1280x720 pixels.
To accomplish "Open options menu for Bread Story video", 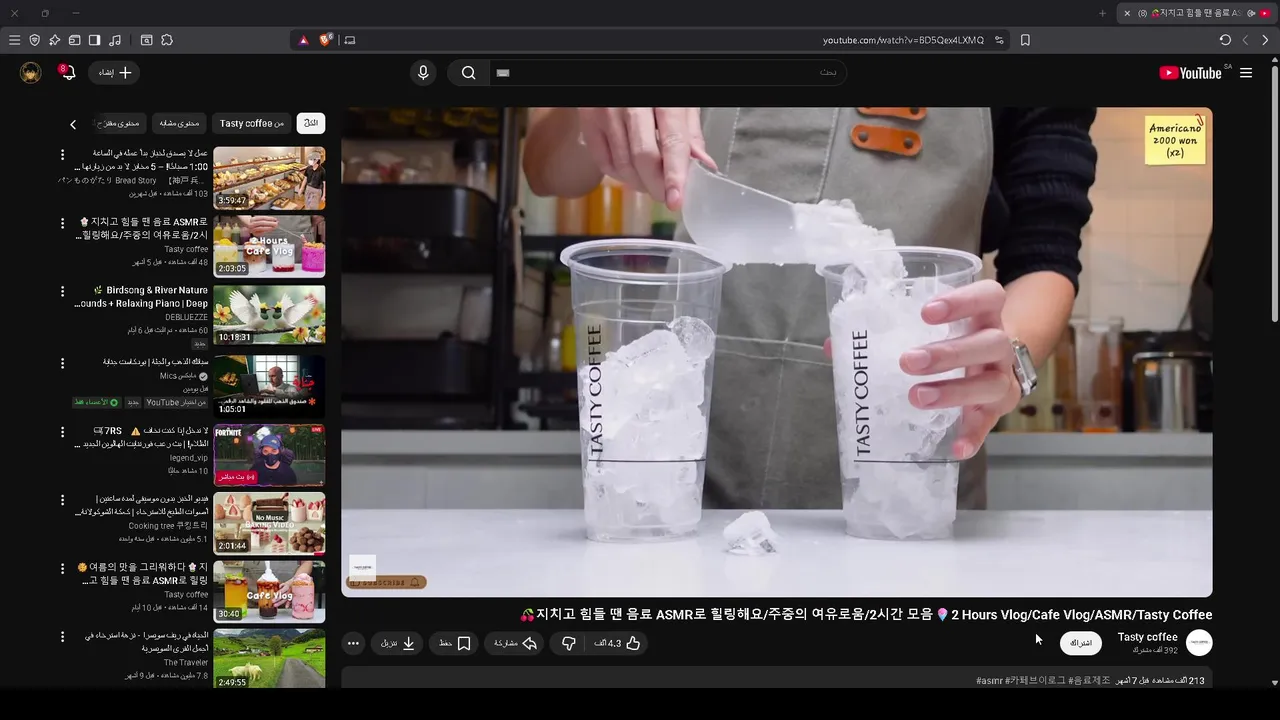I will (62, 155).
